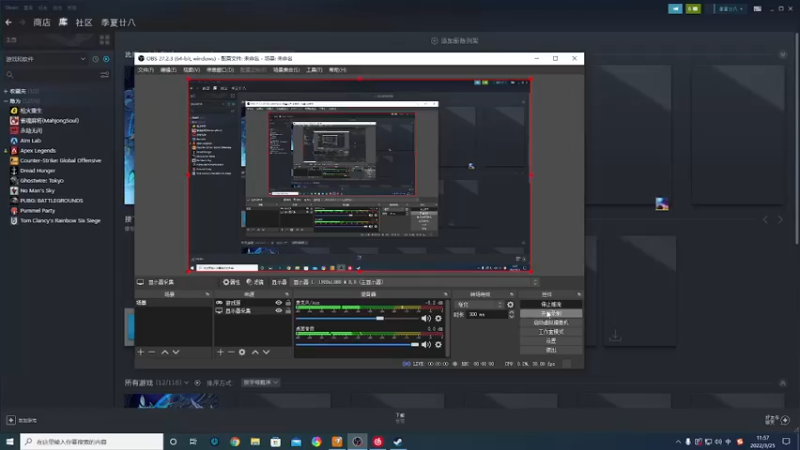Viewport: 800px width, 450px height.
Task: Open the OBS 编辑(E) menu
Action: (x=168, y=70)
